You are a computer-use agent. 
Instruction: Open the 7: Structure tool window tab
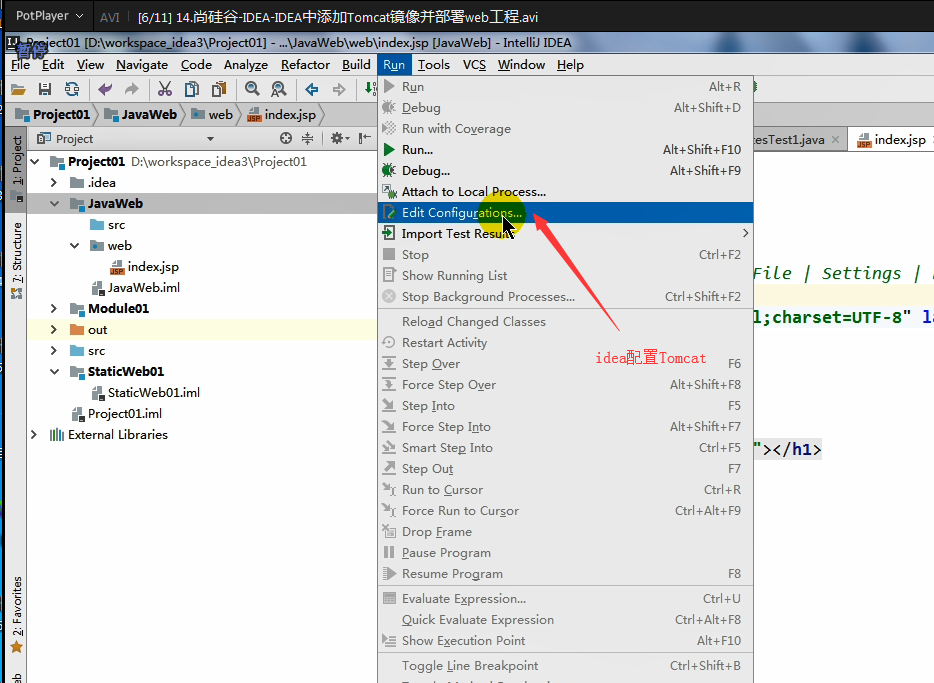tap(16, 260)
